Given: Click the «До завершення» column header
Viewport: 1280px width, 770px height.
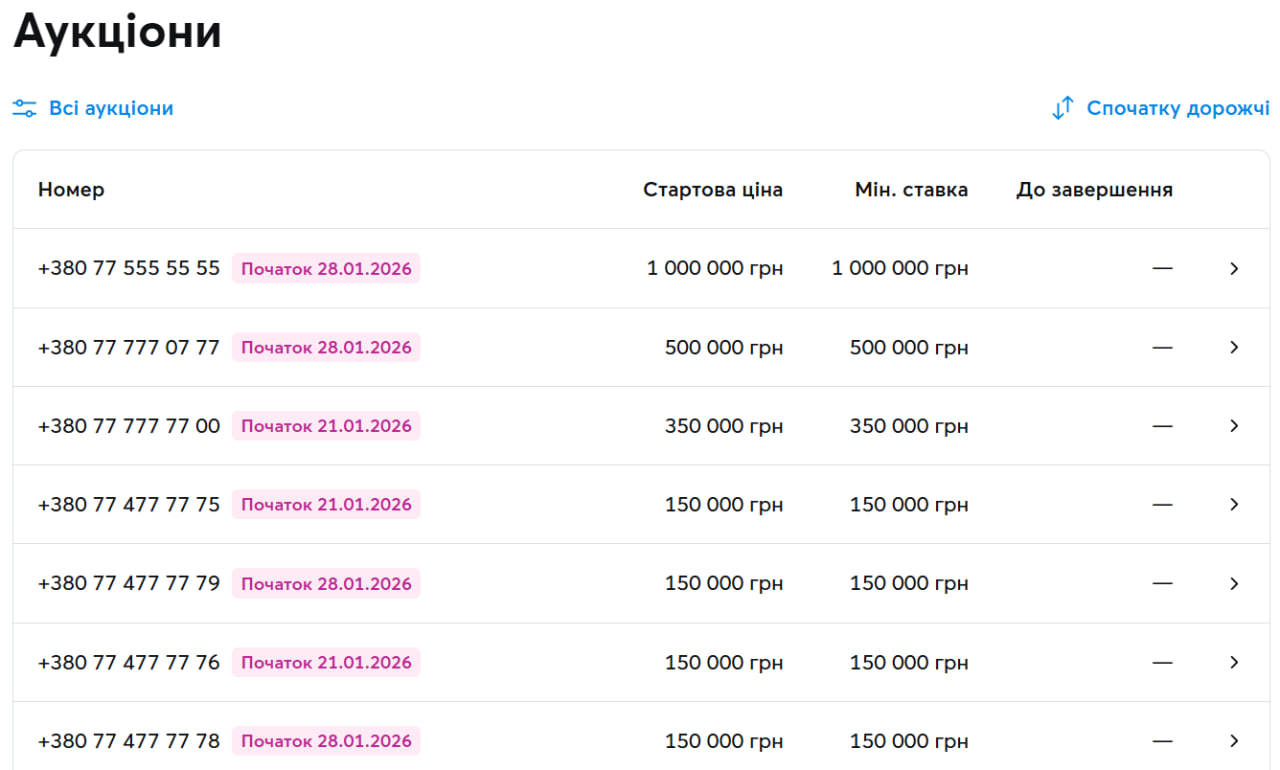Looking at the screenshot, I should 1094,190.
